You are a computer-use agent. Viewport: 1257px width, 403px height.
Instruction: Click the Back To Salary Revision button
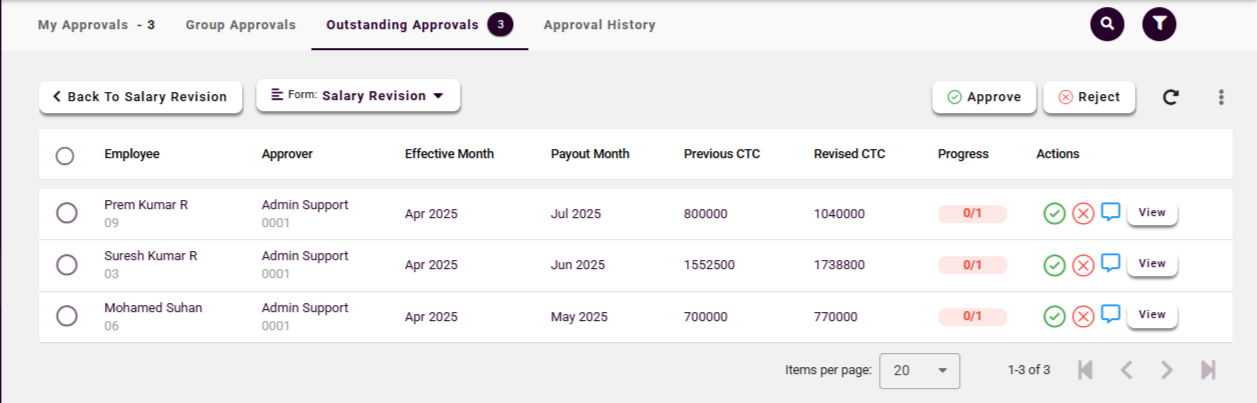tap(140, 97)
